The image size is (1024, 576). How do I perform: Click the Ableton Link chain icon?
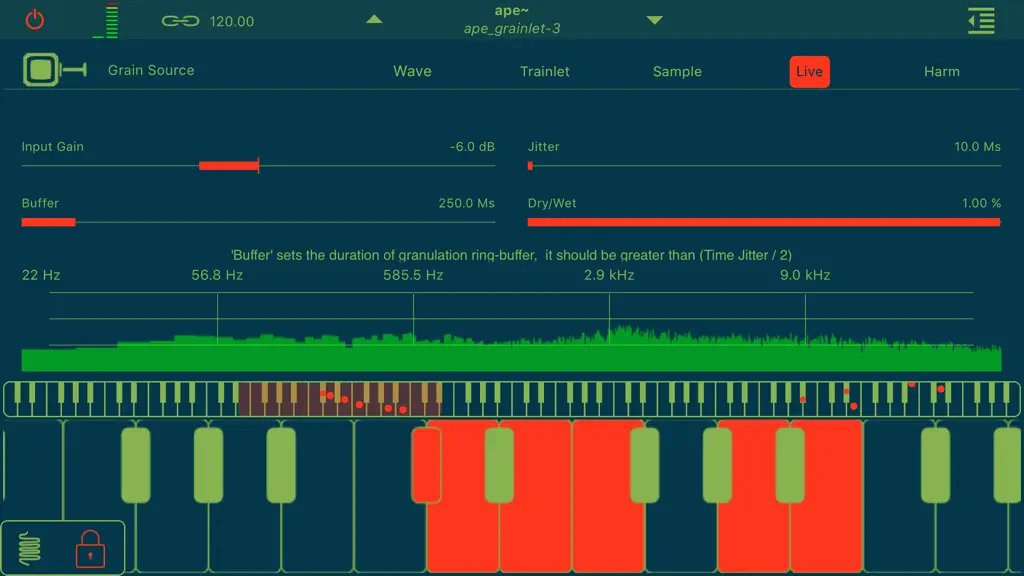180,21
